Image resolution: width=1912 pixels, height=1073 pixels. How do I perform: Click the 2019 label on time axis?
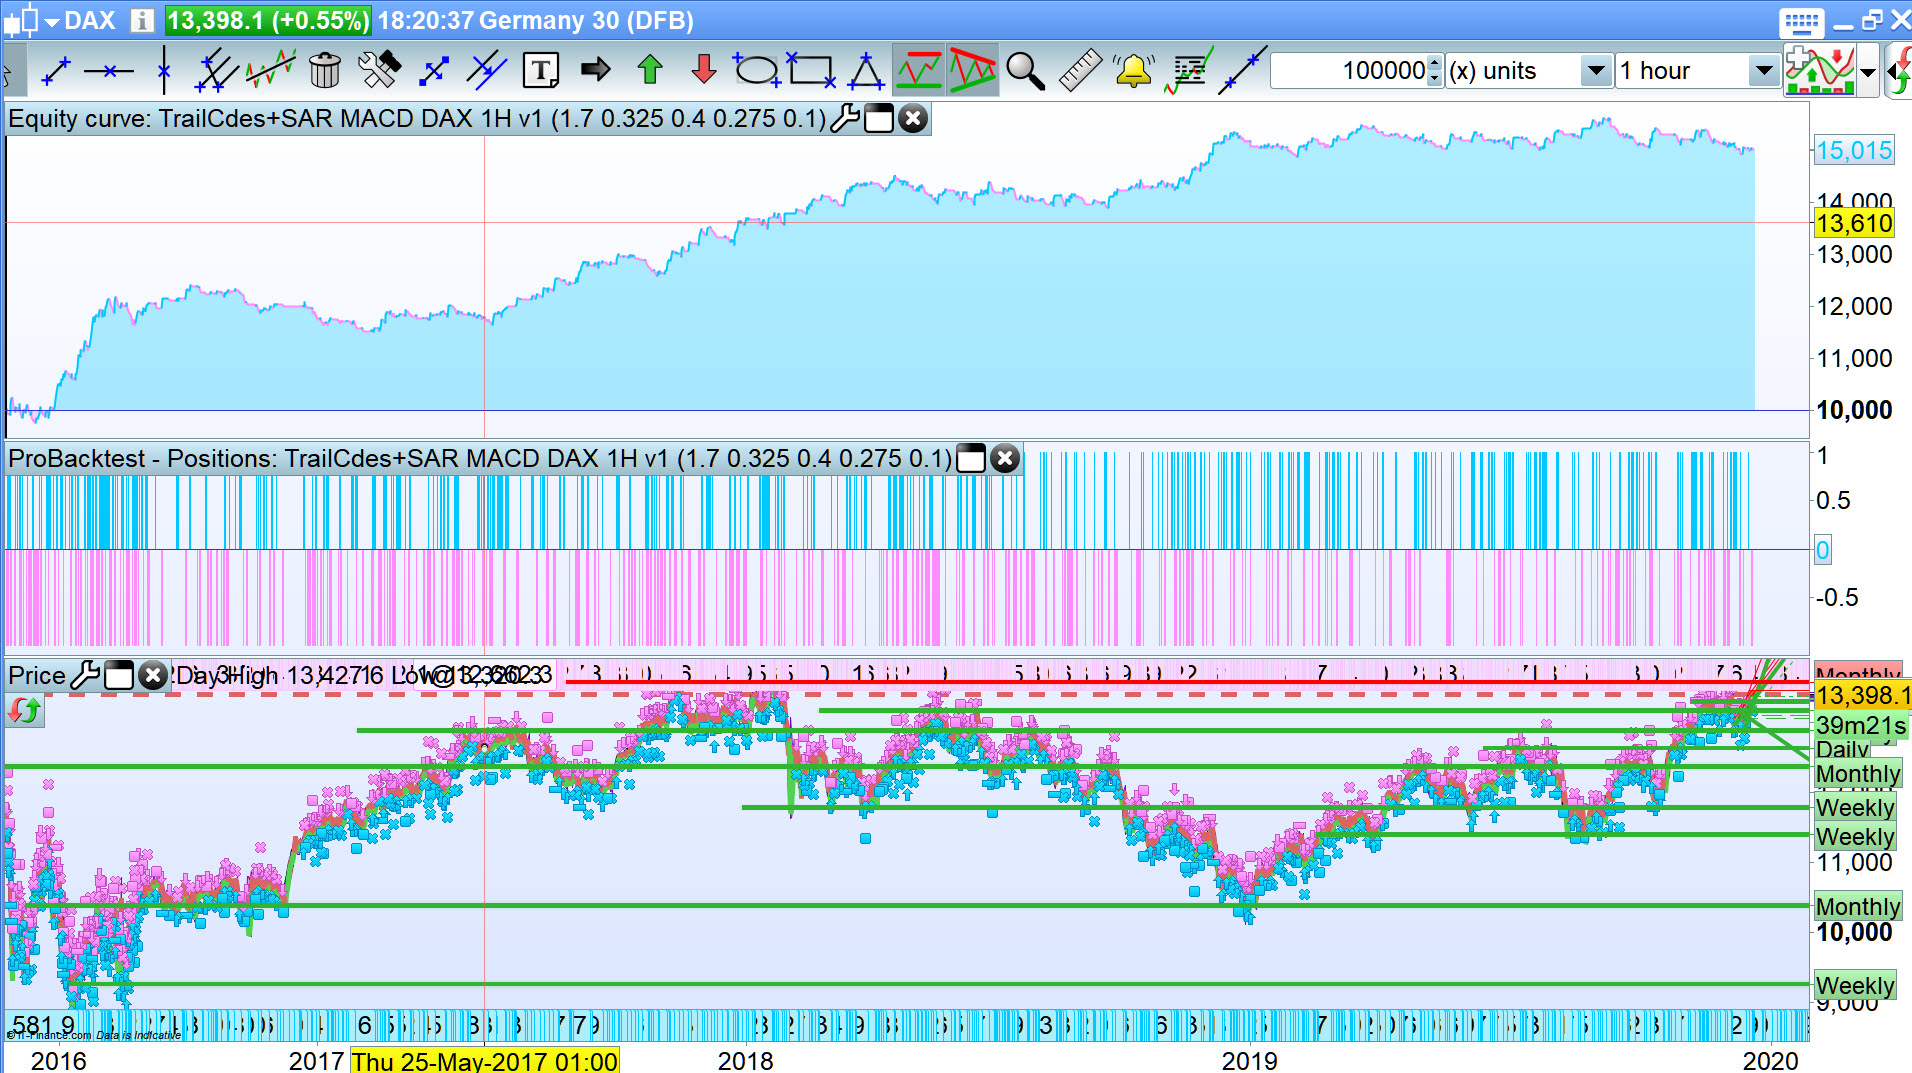coord(1249,1060)
